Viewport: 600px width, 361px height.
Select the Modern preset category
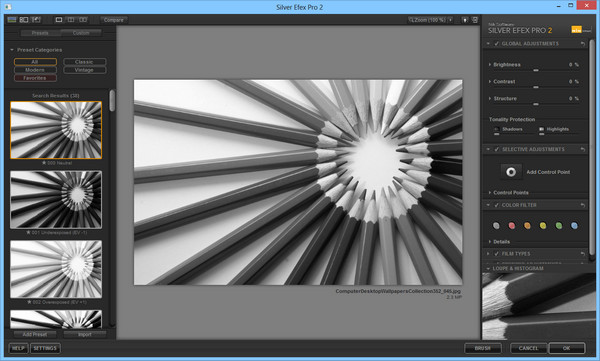35,70
